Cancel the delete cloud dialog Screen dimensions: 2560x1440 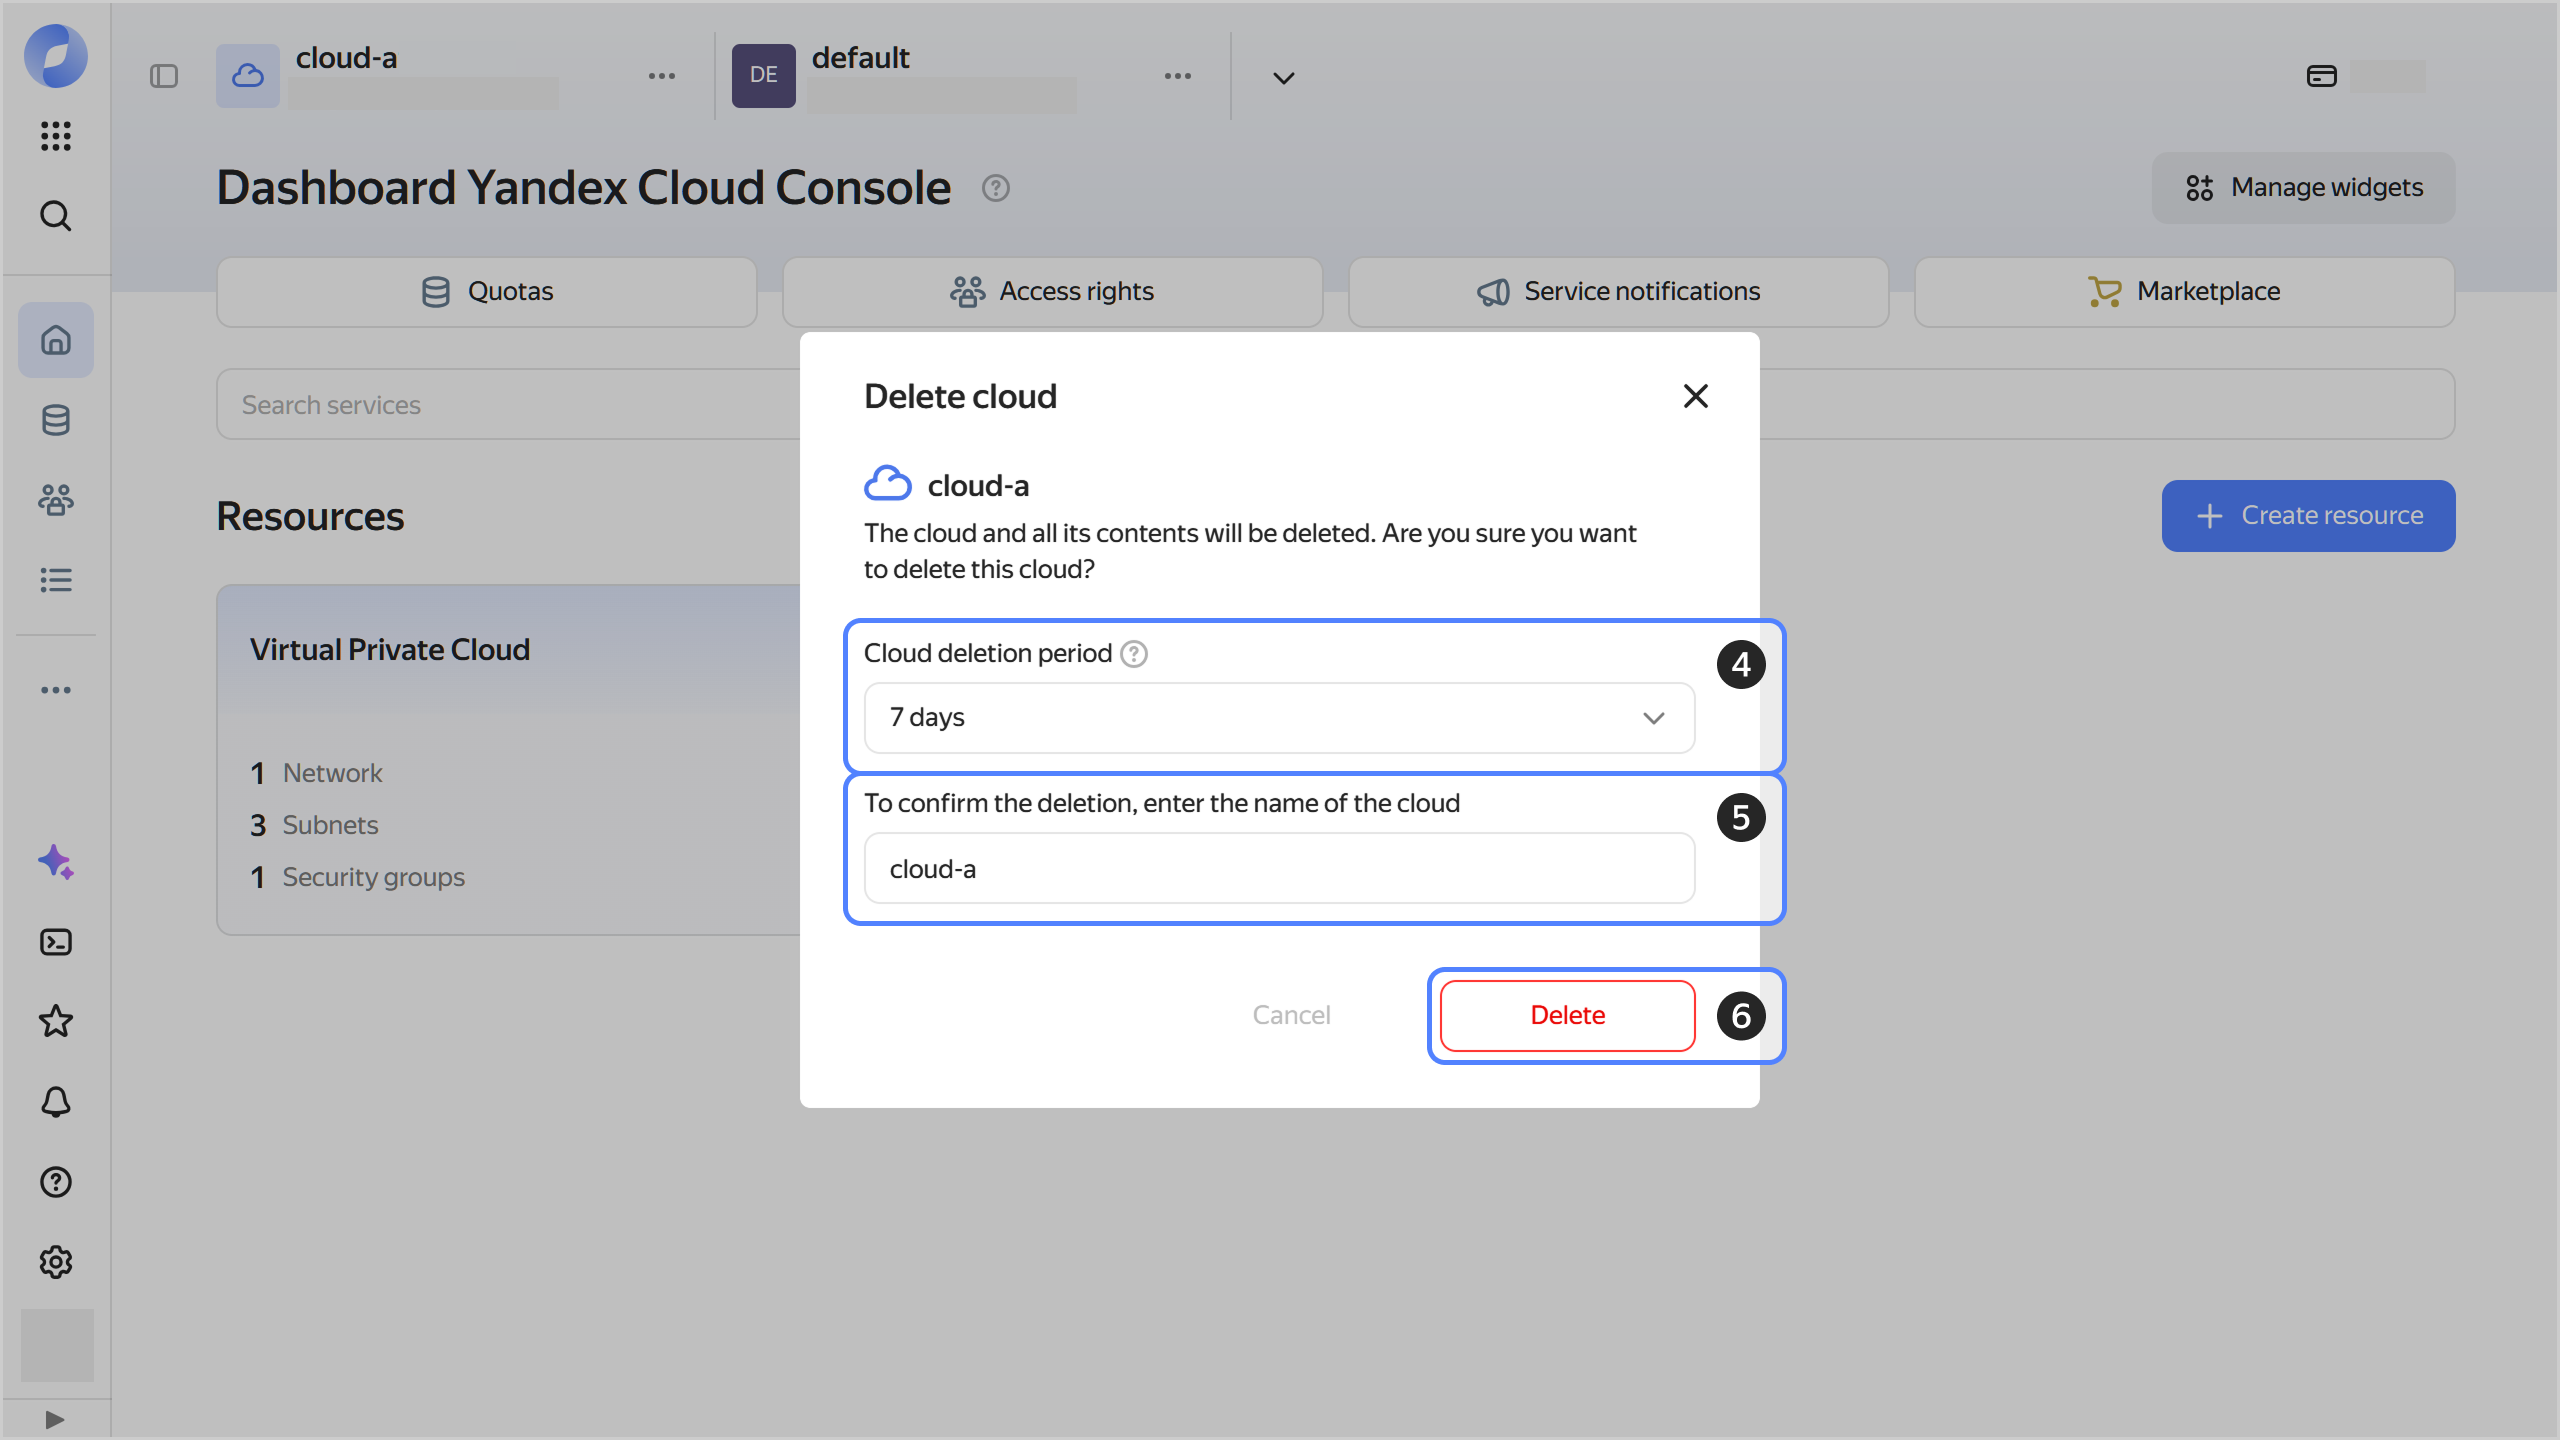coord(1291,1015)
